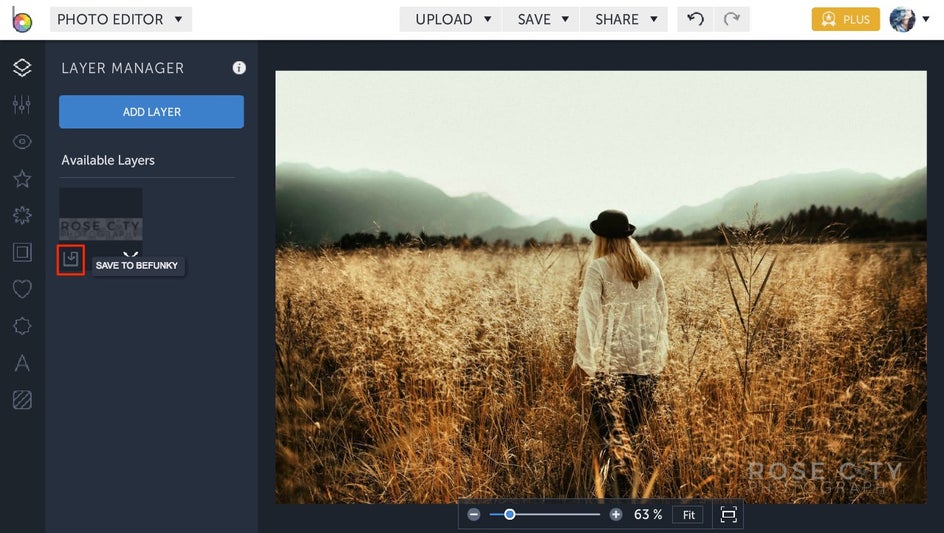The image size is (944, 533).
Task: Upgrade with the Plus button
Action: 845,19
